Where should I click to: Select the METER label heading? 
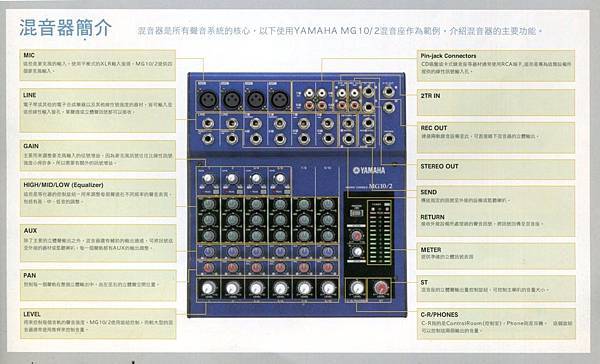click(431, 250)
